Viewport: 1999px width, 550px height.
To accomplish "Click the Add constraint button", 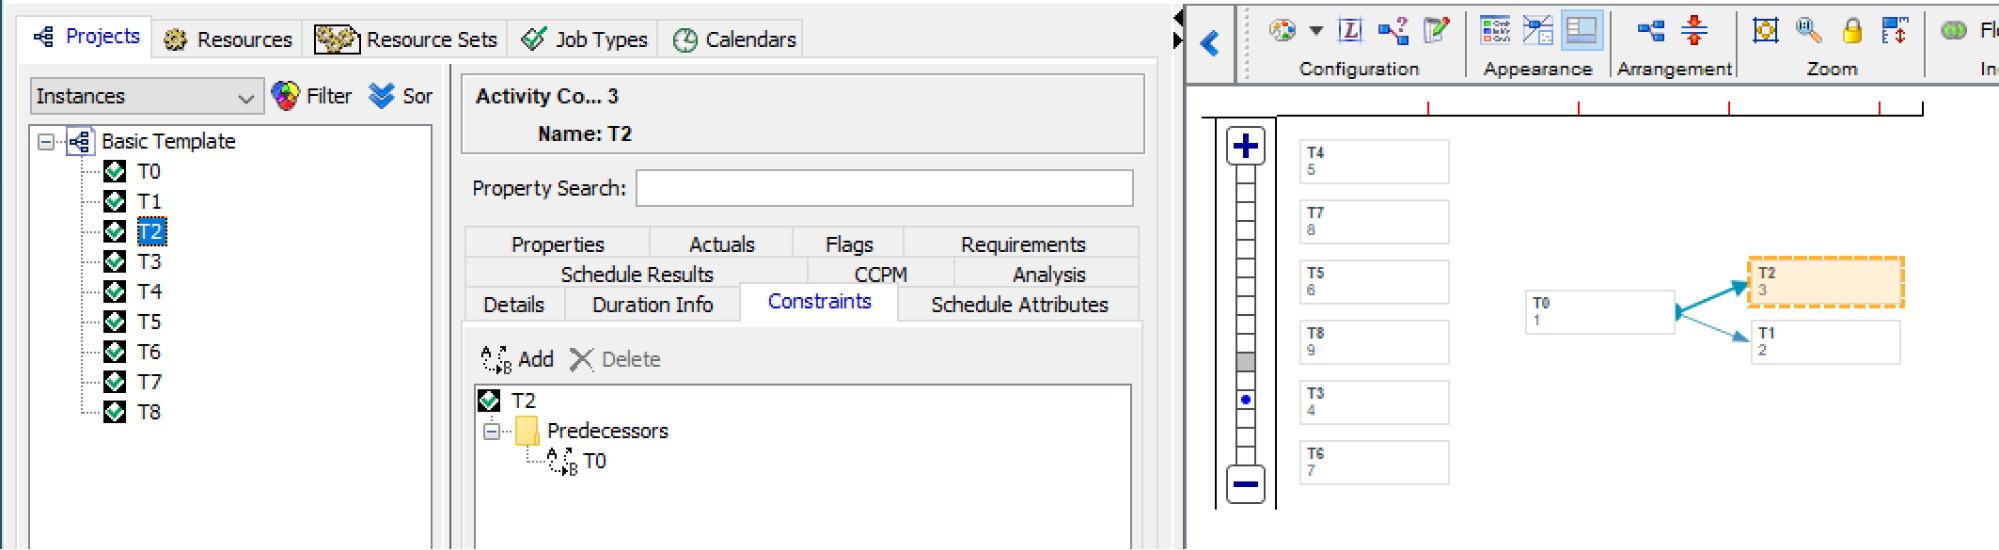I will (x=517, y=359).
